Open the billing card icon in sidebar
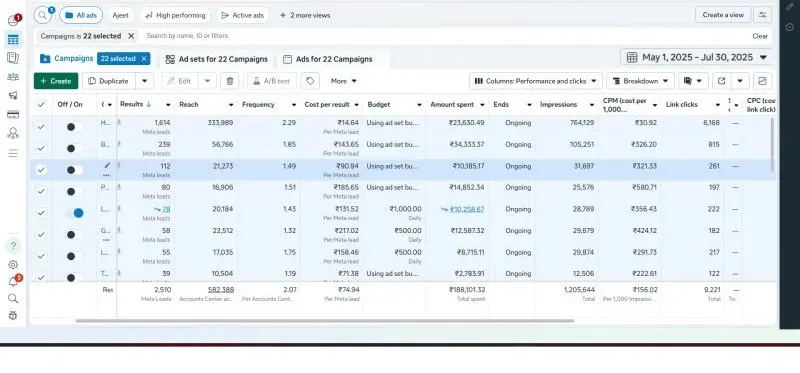This screenshot has height=373, width=800. pyautogui.click(x=13, y=114)
